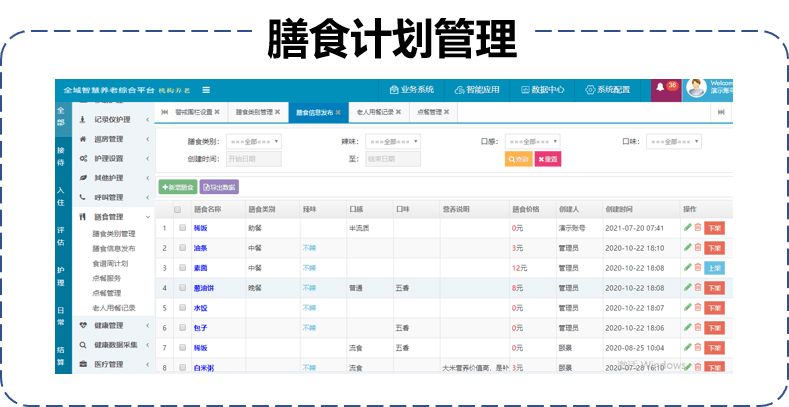Open the 膳食类别 dropdown filter

[253, 142]
